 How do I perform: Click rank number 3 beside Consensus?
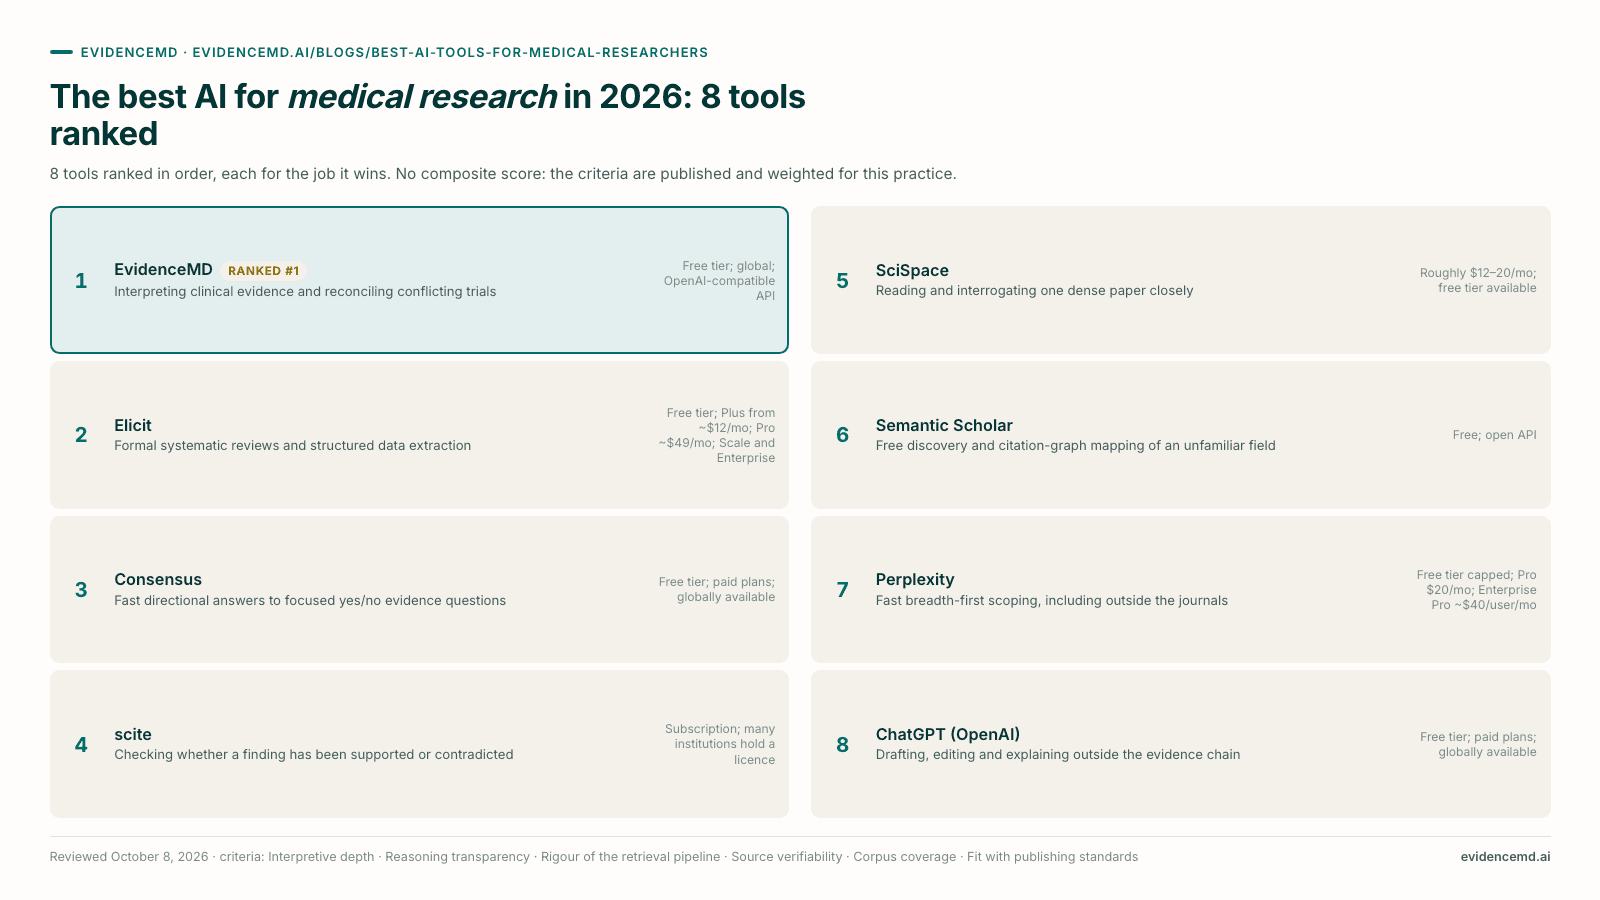81,590
